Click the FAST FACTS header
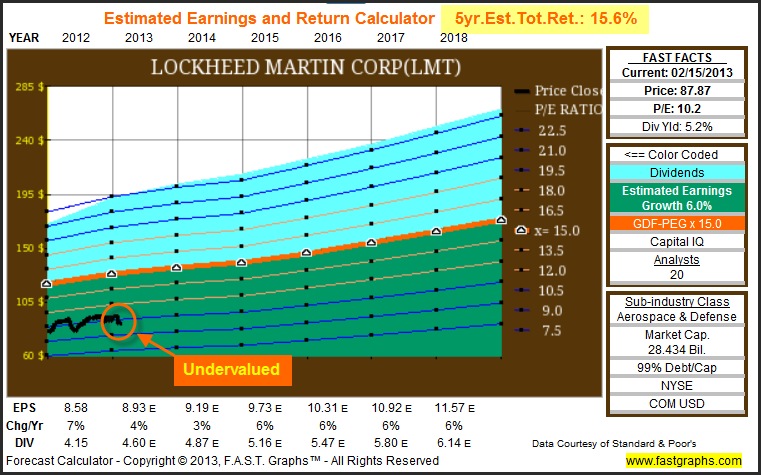The height and width of the screenshot is (475, 761). (677, 57)
